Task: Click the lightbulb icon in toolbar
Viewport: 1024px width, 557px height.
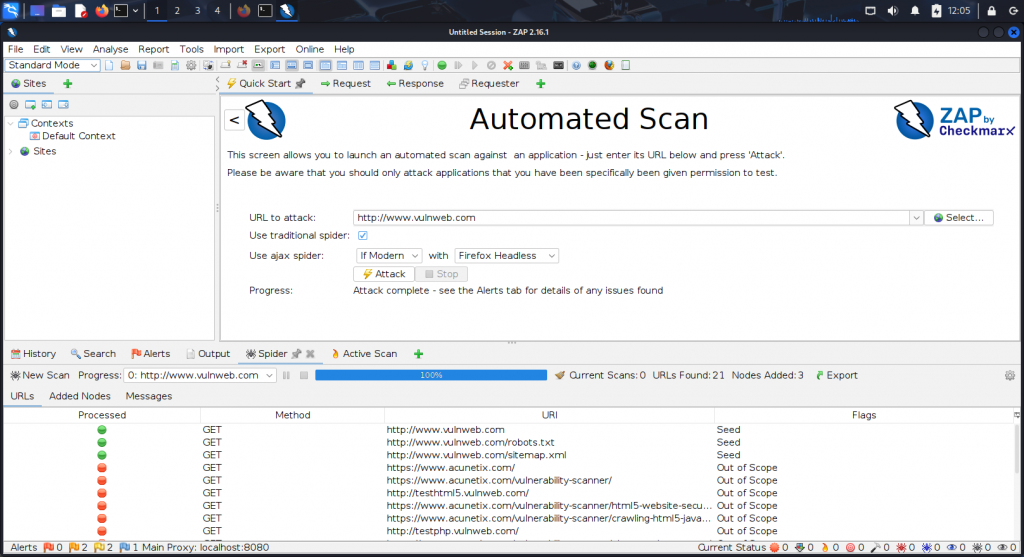Action: tap(424, 65)
